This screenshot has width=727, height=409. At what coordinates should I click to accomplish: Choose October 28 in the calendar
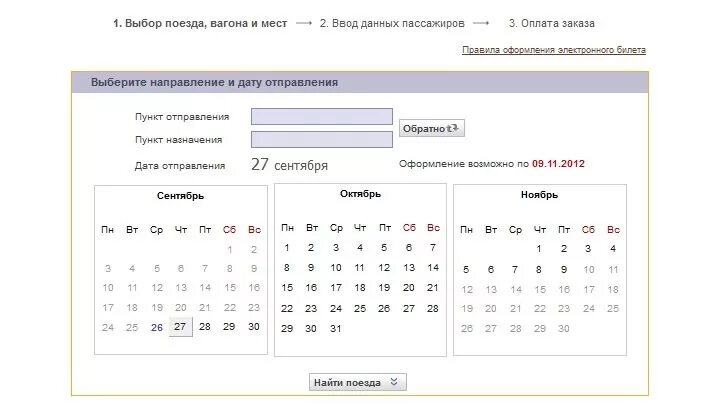tap(433, 308)
